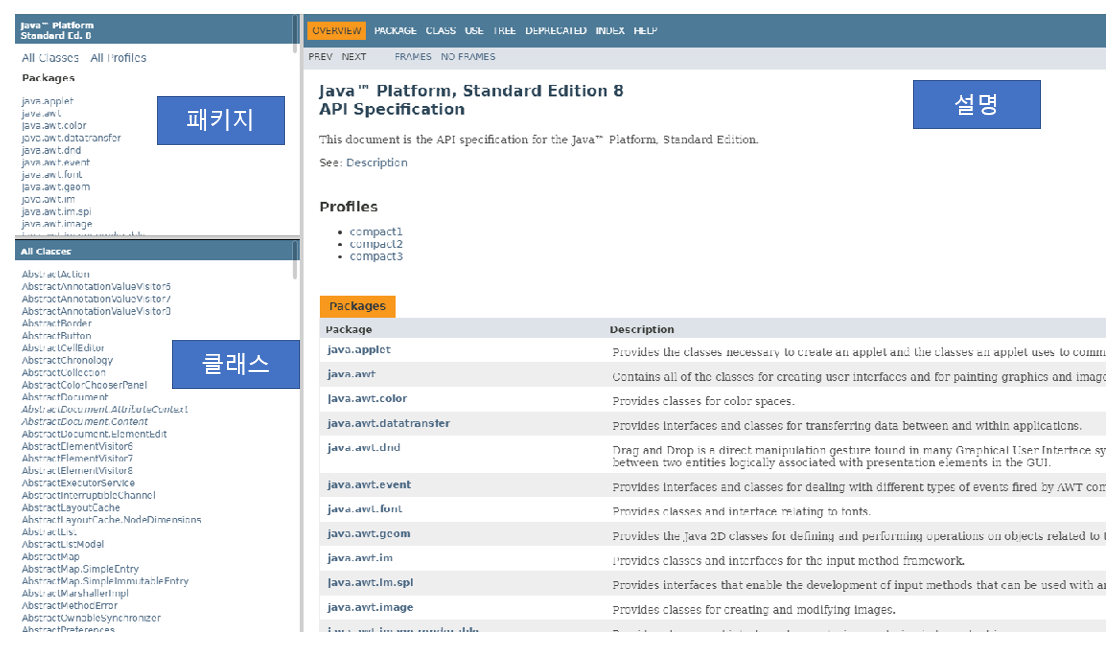Select java.awt.im.spi in the left package list
This screenshot has width=1112, height=646.
coord(56,212)
